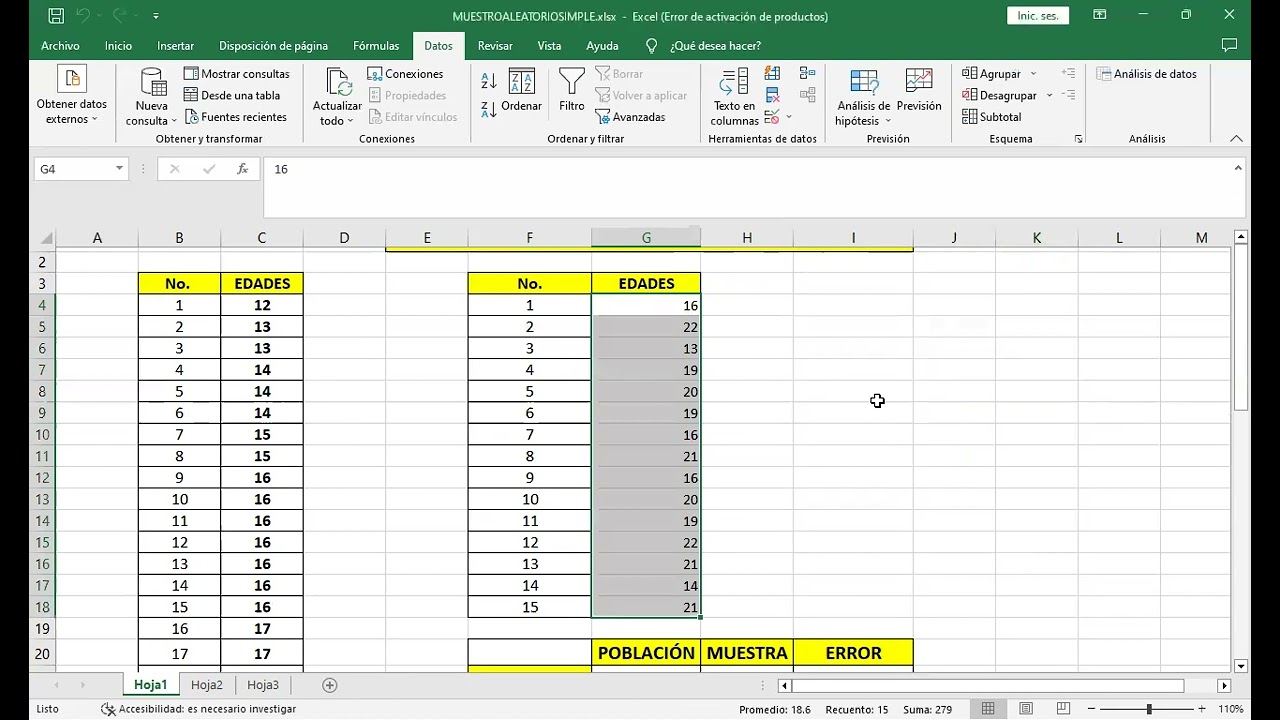Open the Vista tab
Image resolution: width=1280 pixels, height=720 pixels.
[x=549, y=46]
